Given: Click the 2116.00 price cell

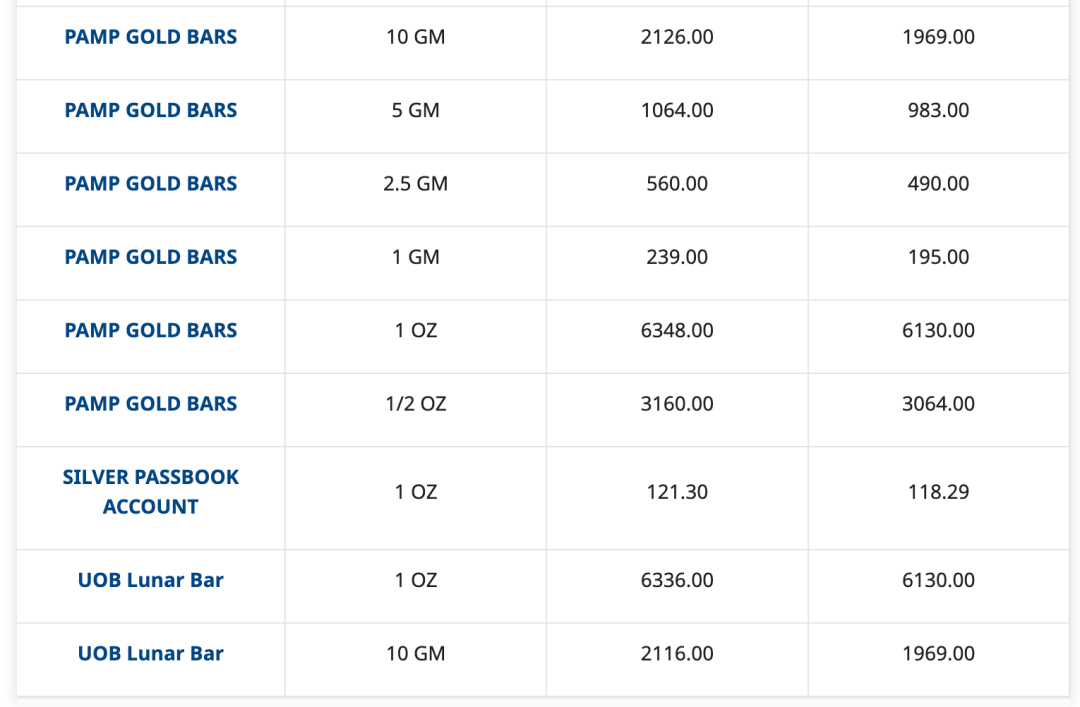Looking at the screenshot, I should (x=677, y=654).
